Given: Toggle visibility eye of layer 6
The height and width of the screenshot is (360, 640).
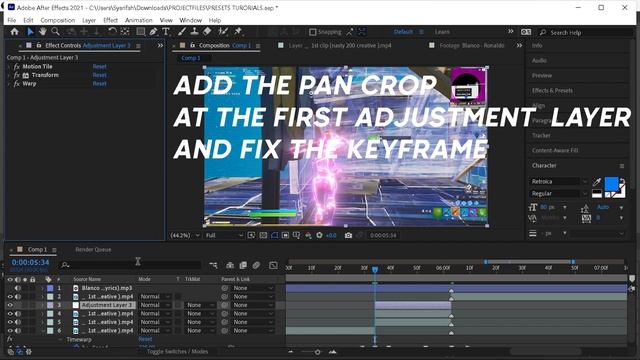Looking at the screenshot, I should 10,331.
